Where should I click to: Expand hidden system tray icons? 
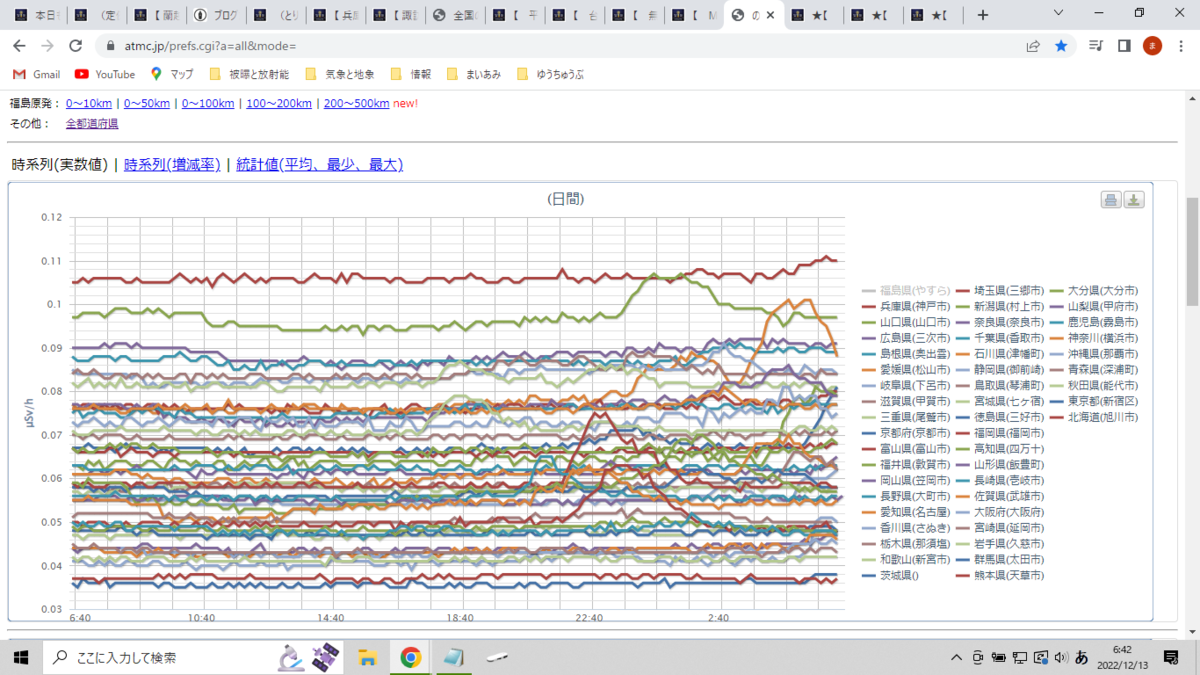pyautogui.click(x=958, y=657)
